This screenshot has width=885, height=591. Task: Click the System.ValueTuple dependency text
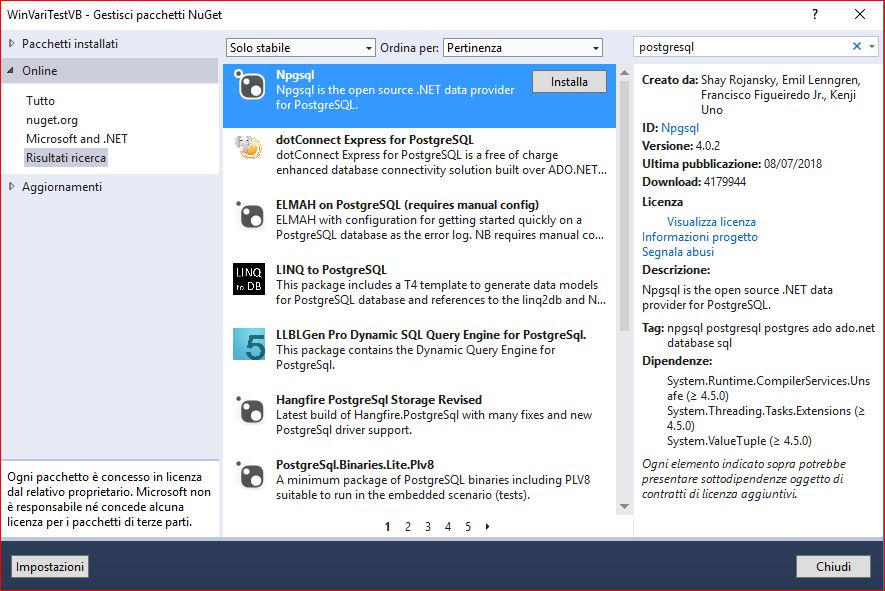point(739,441)
